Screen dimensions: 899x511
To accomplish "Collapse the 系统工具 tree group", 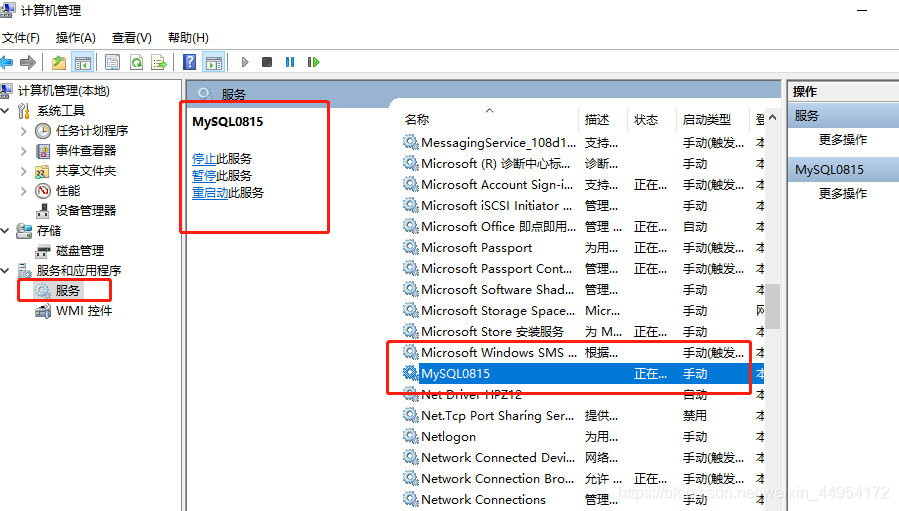I will click(x=5, y=111).
